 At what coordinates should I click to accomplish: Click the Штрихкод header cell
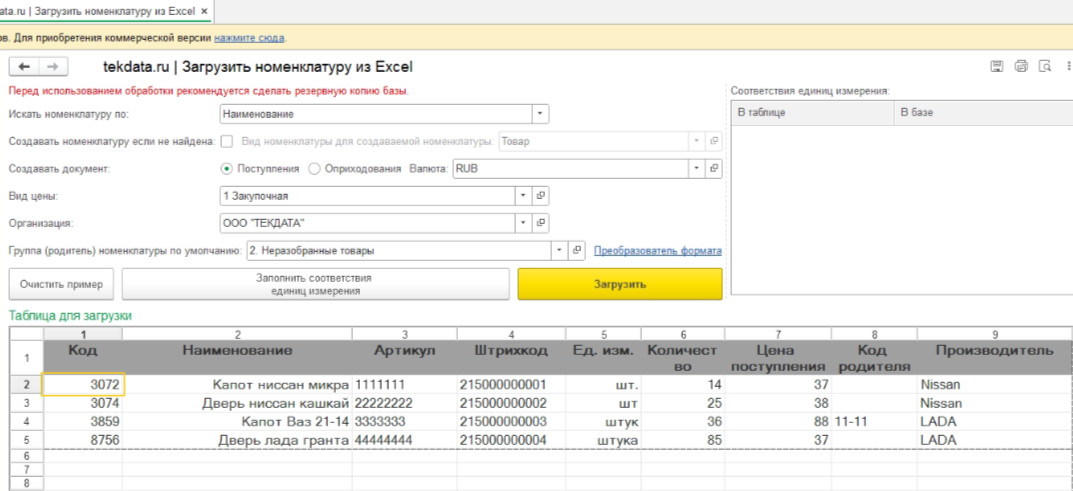click(x=511, y=358)
